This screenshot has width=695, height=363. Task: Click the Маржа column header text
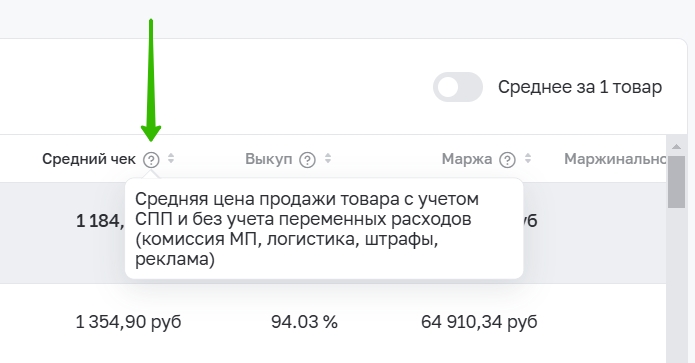[x=467, y=159]
